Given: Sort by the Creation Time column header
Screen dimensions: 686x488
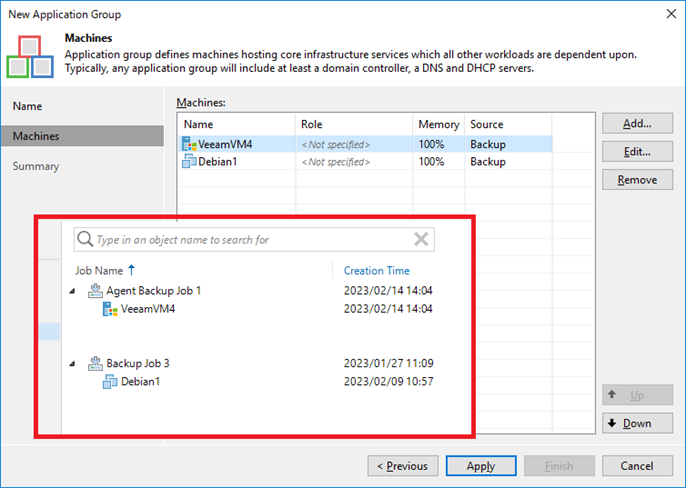Looking at the screenshot, I should 377,270.
